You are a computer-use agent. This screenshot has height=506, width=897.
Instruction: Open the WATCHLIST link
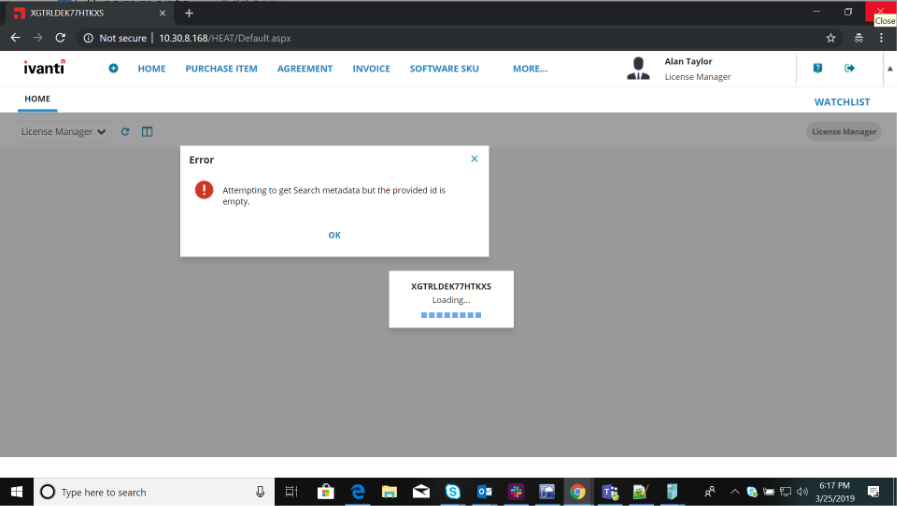click(841, 102)
